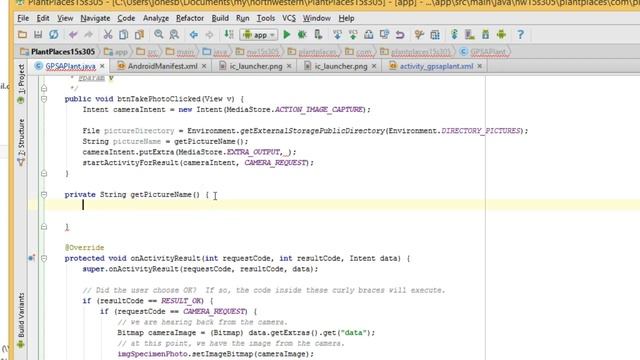This screenshot has width=640, height=360.
Task: Click fold marker at btnTakePhotoClicked closing brace
Action: 44,173
